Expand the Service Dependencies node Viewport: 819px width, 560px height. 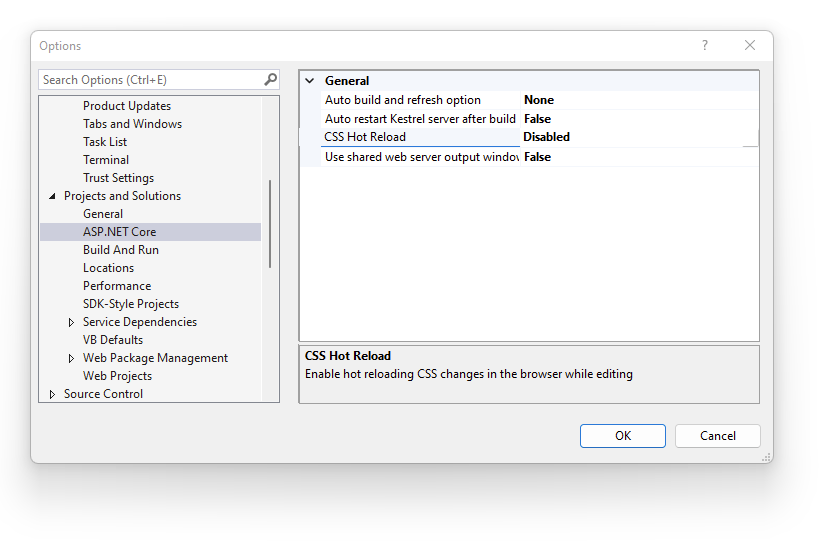(71, 322)
